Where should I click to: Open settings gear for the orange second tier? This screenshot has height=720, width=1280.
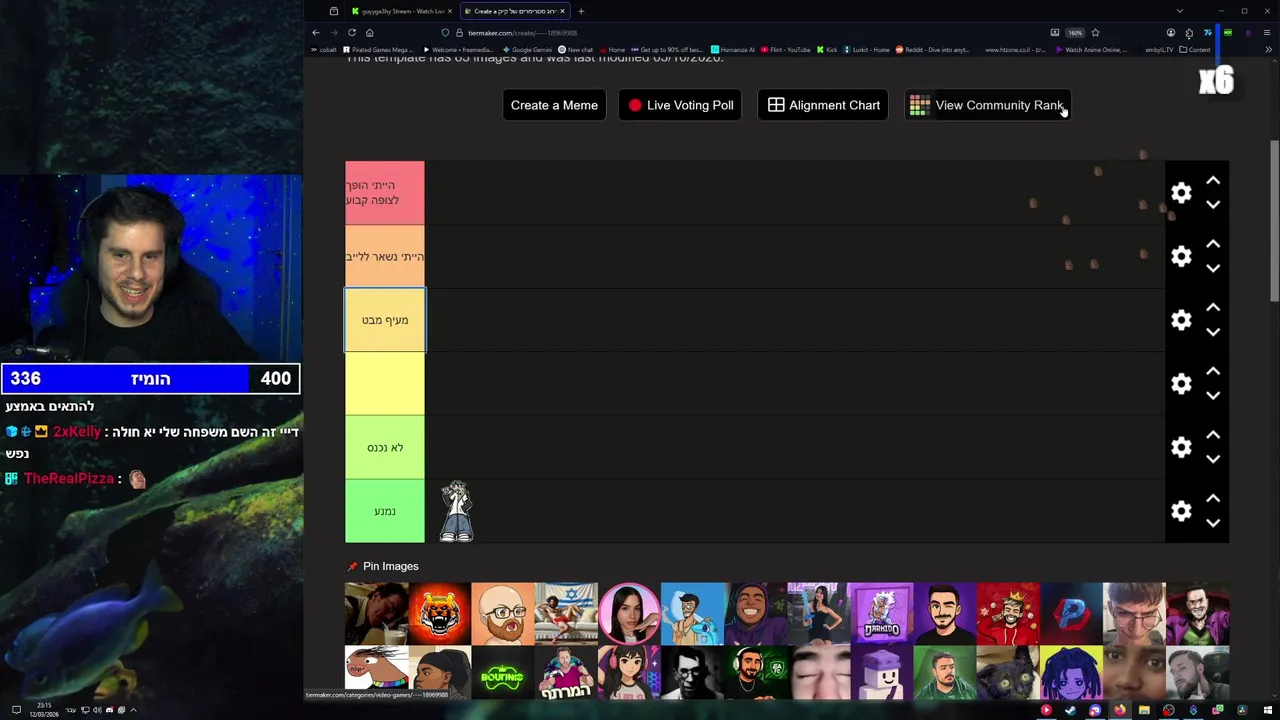coord(1181,257)
